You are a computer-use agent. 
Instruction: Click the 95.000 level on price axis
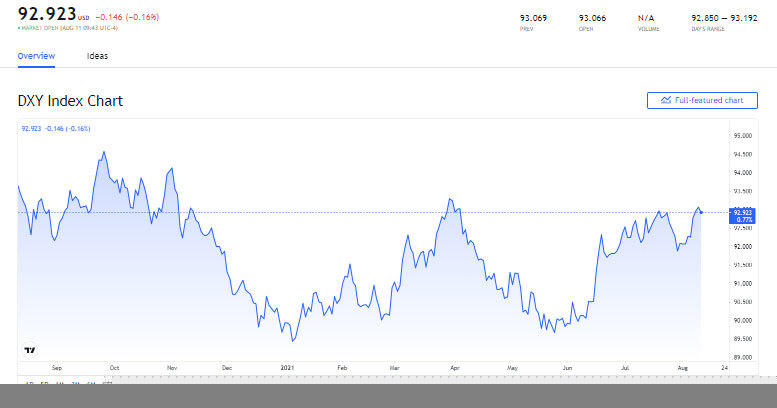pos(743,135)
